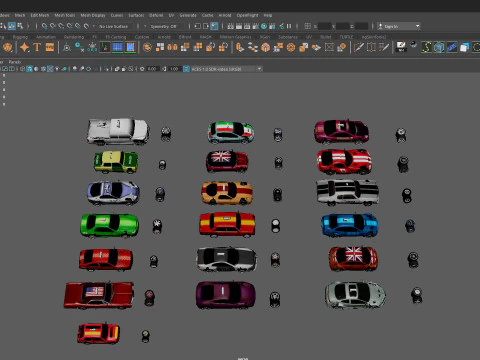The image size is (480, 360).
Task: Click the orange SVG shelf icon
Action: (x=50, y=47)
